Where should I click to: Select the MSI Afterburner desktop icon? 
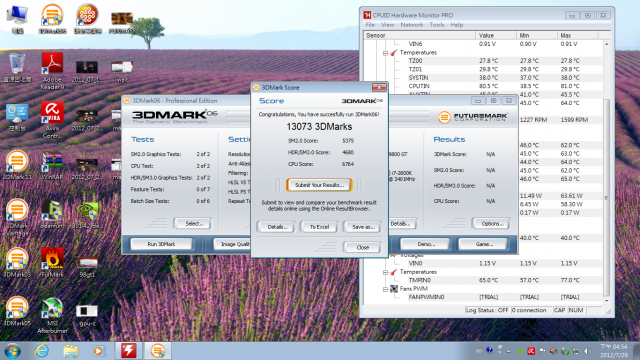coord(52,315)
